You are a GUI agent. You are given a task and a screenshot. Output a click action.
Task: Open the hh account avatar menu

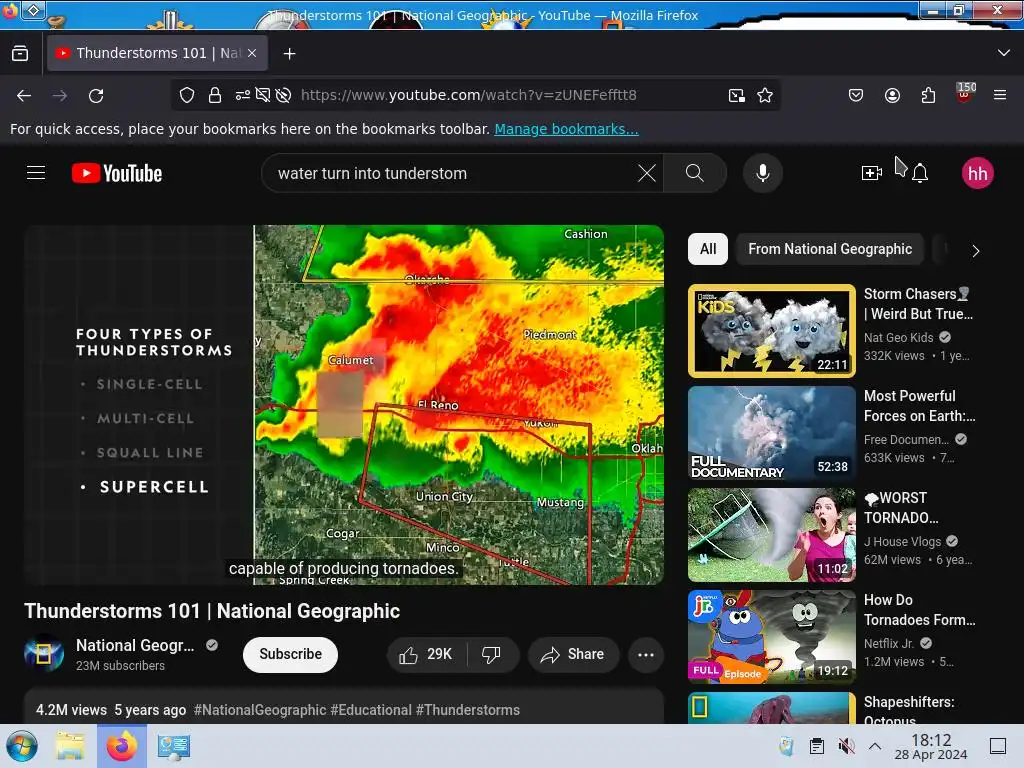[x=978, y=173]
